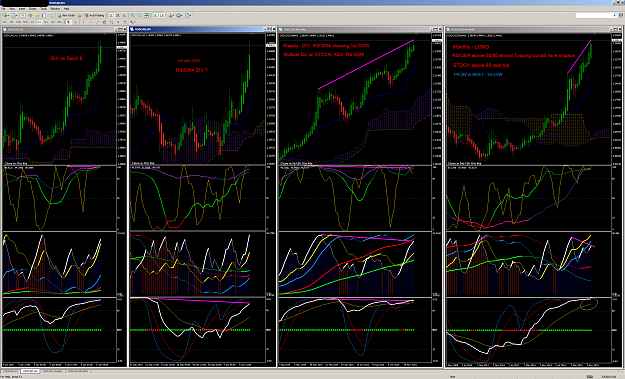Expand the Indicators dropdown arrow
This screenshot has width=625, height=379.
pyautogui.click(x=173, y=16)
